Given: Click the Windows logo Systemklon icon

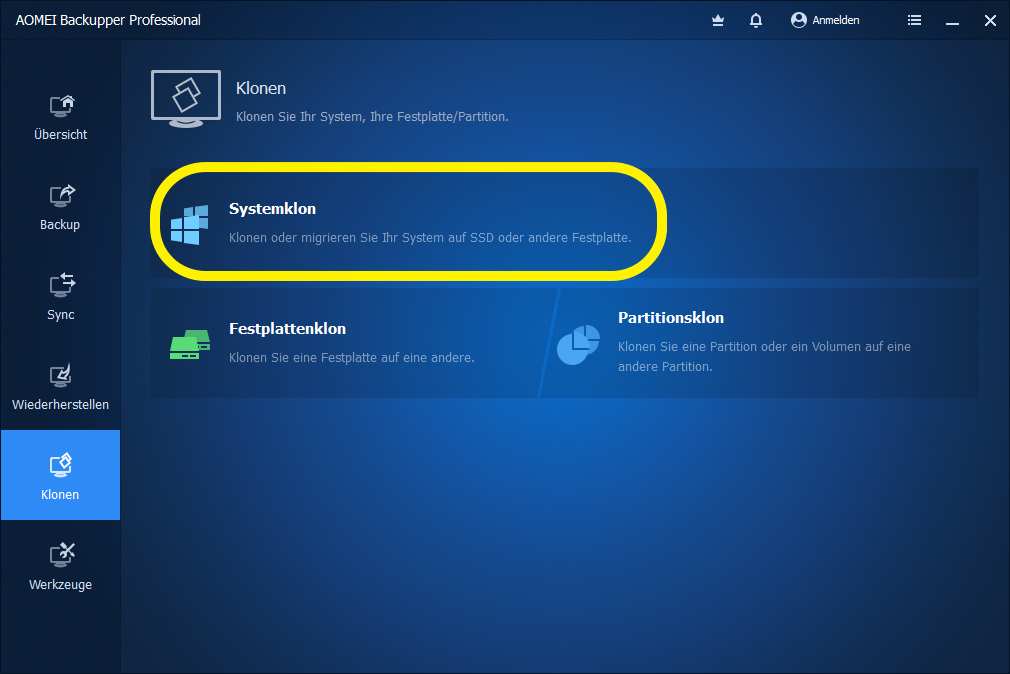Looking at the screenshot, I should pyautogui.click(x=189, y=225).
